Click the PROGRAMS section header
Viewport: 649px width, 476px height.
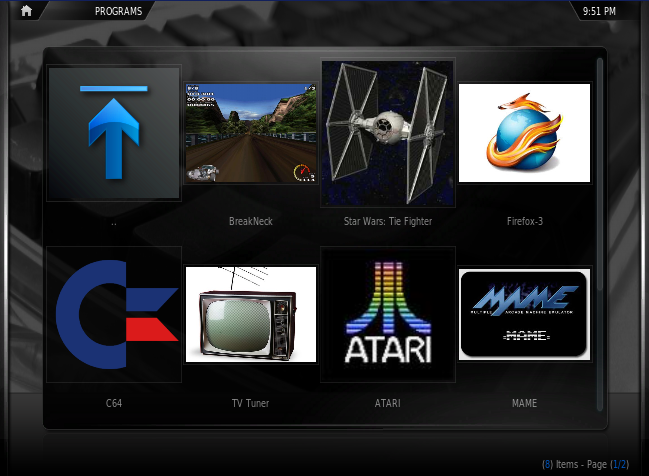[x=118, y=11]
